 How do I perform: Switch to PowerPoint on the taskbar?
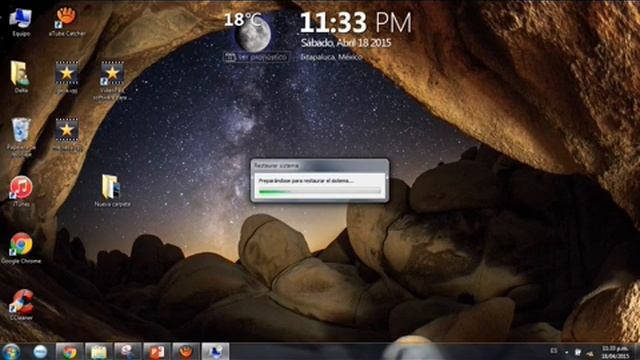(157, 352)
